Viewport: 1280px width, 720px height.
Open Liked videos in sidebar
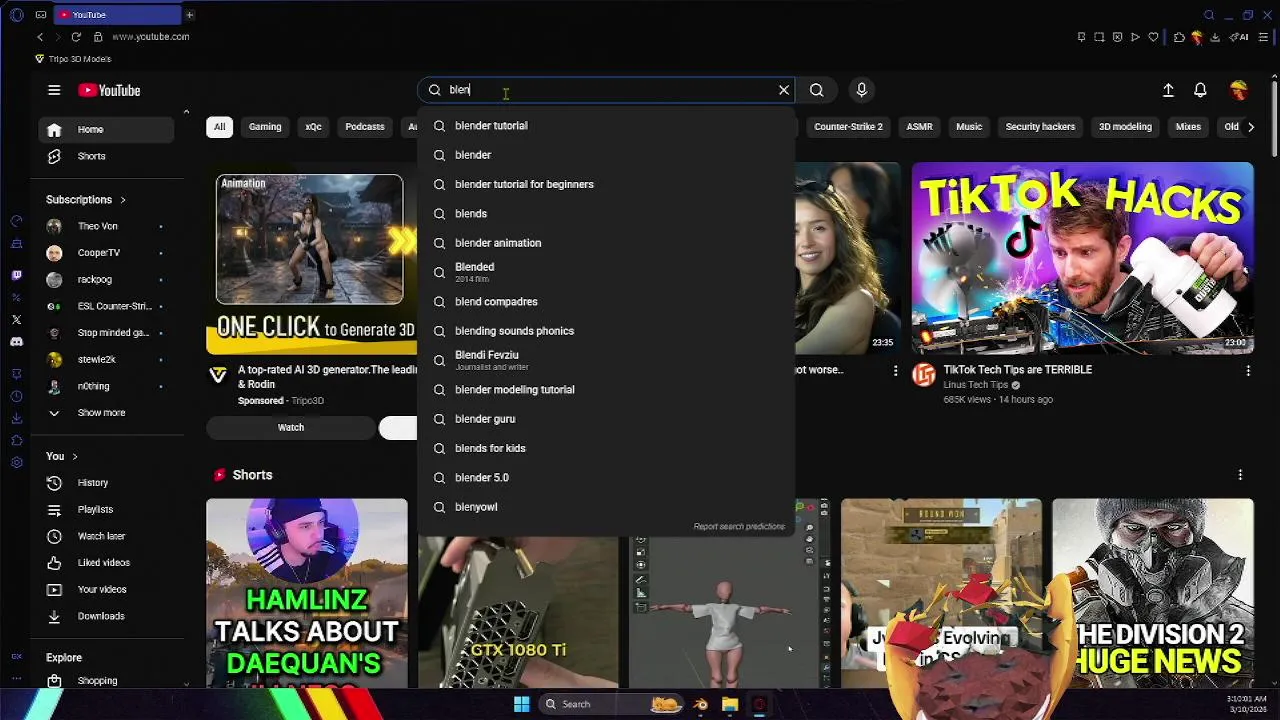click(x=106, y=563)
